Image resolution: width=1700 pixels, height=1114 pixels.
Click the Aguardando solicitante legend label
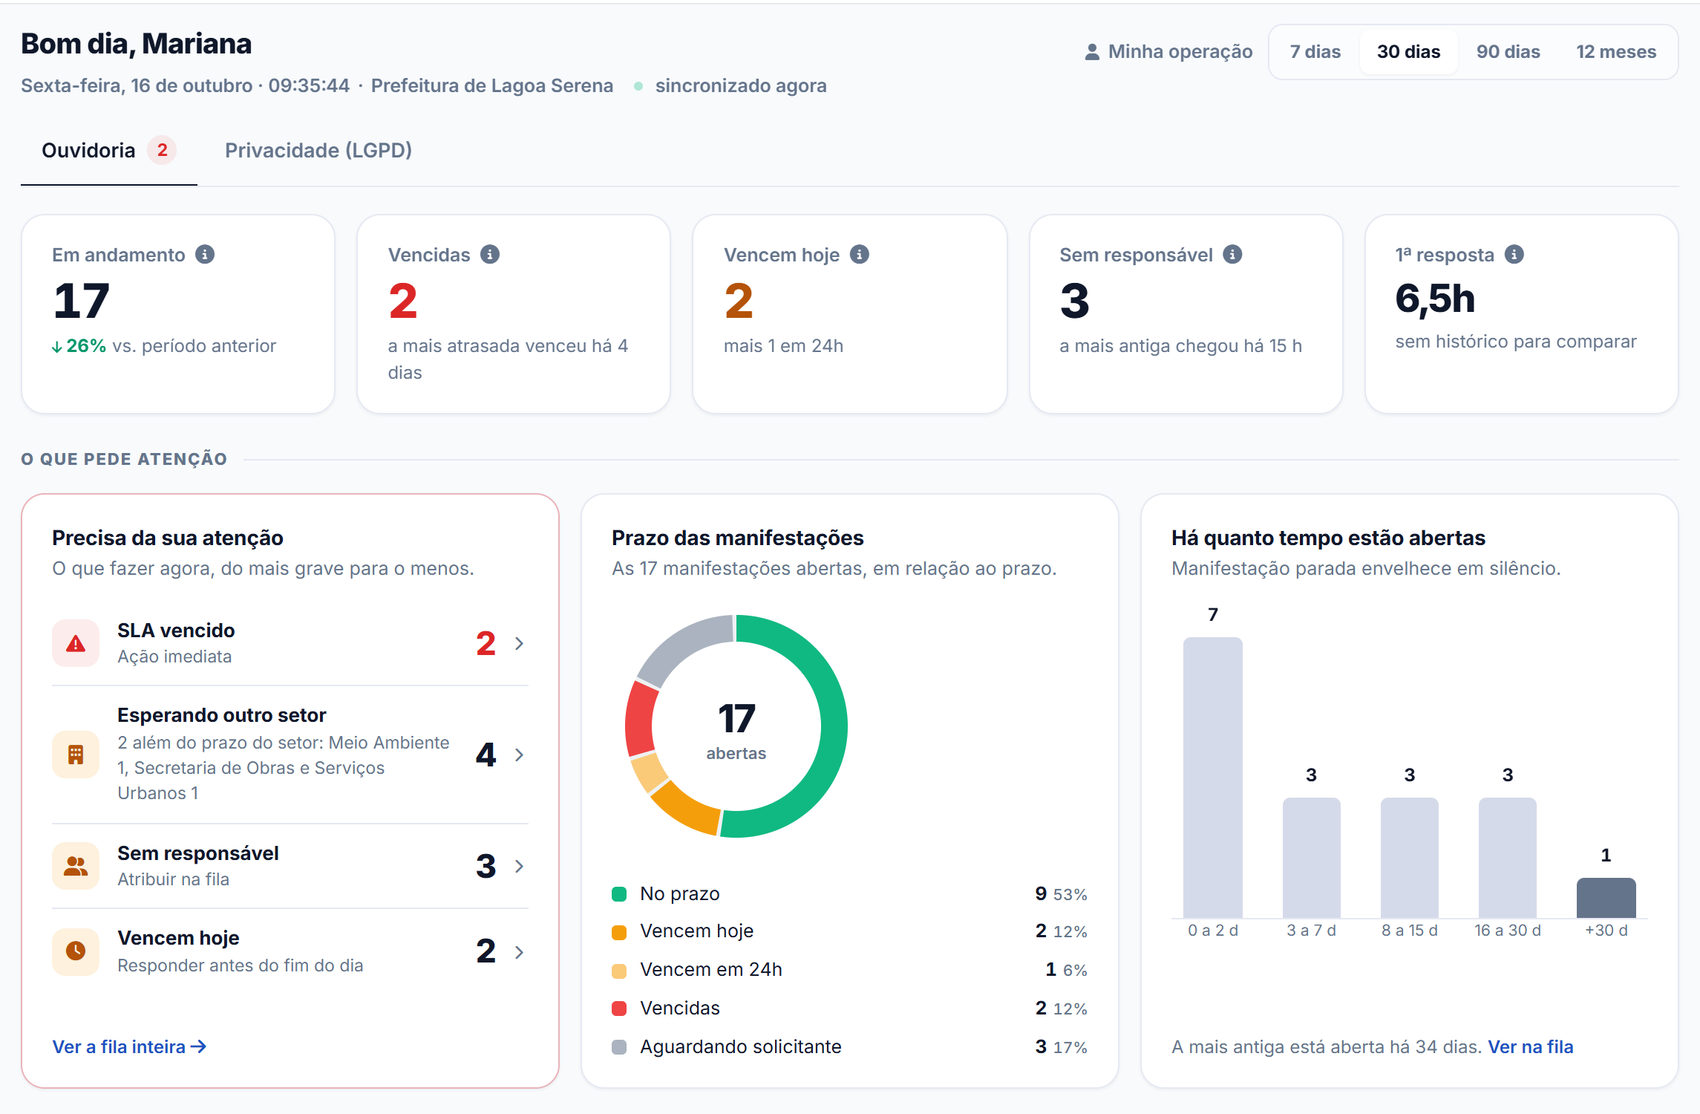pos(740,1047)
